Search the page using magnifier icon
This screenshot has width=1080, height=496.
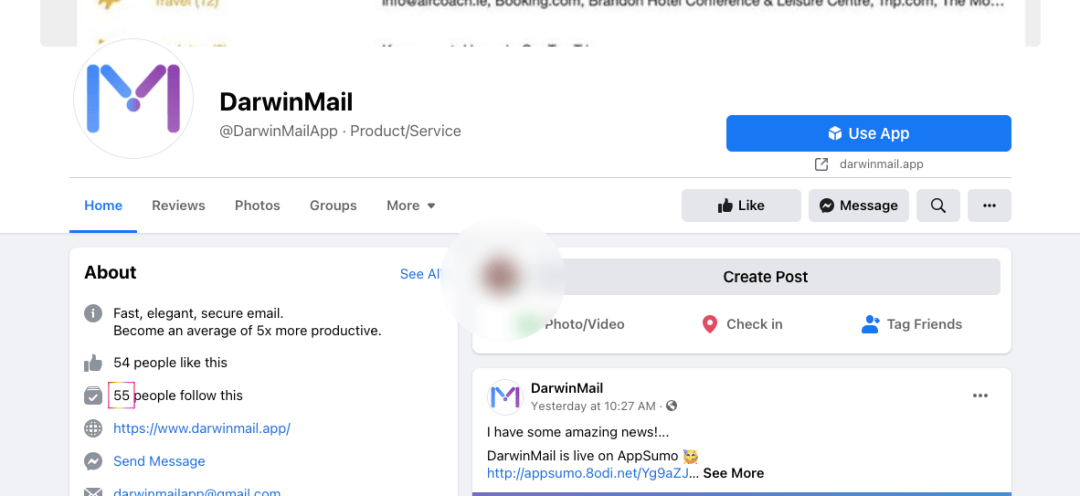tap(938, 205)
